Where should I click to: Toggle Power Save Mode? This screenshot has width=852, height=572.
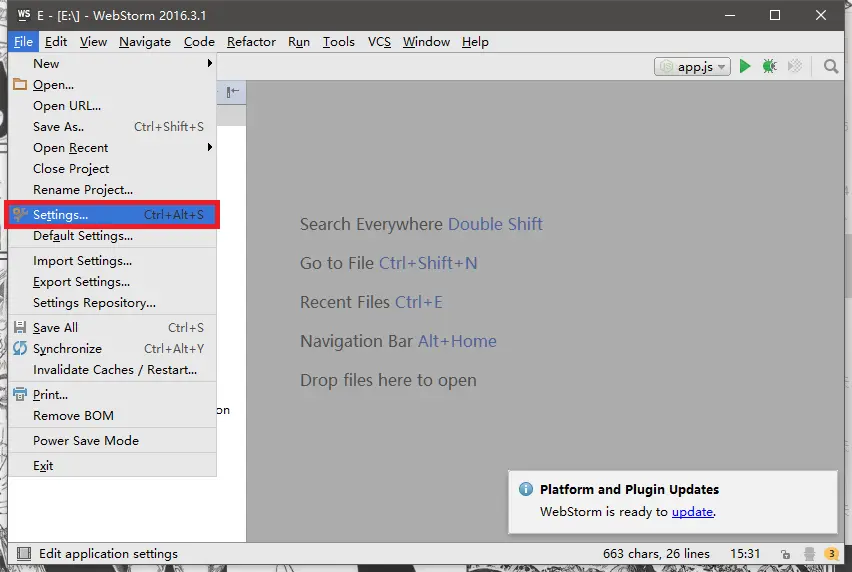(x=112, y=441)
